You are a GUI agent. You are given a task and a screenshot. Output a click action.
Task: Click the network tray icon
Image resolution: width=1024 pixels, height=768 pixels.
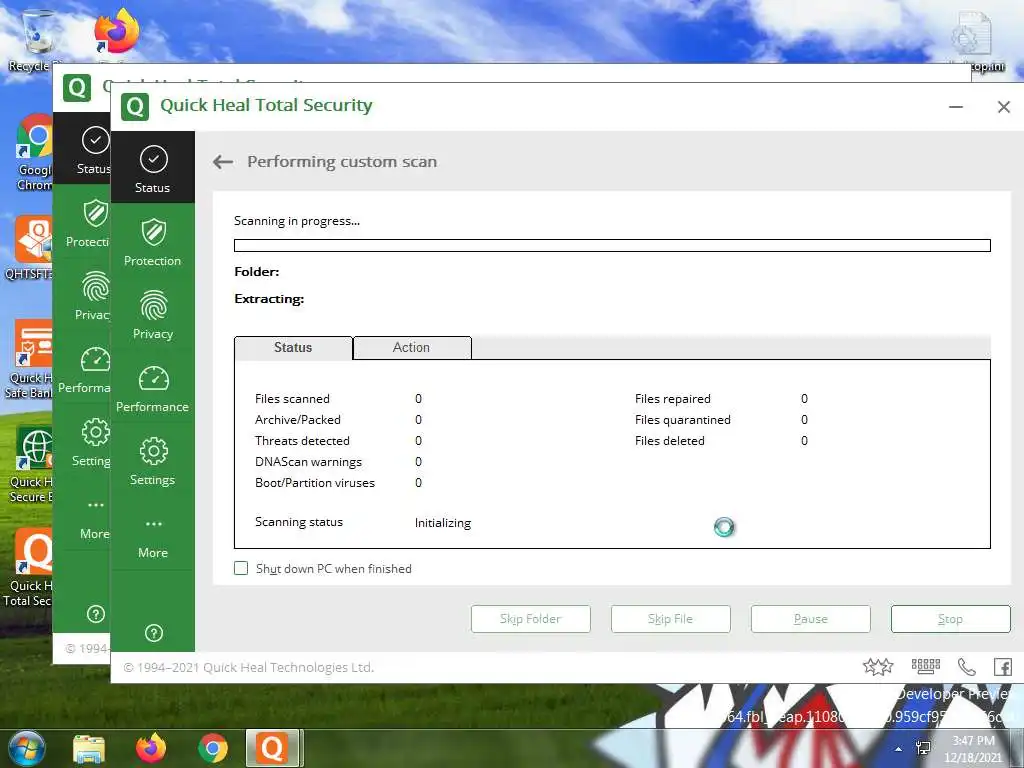(x=923, y=748)
